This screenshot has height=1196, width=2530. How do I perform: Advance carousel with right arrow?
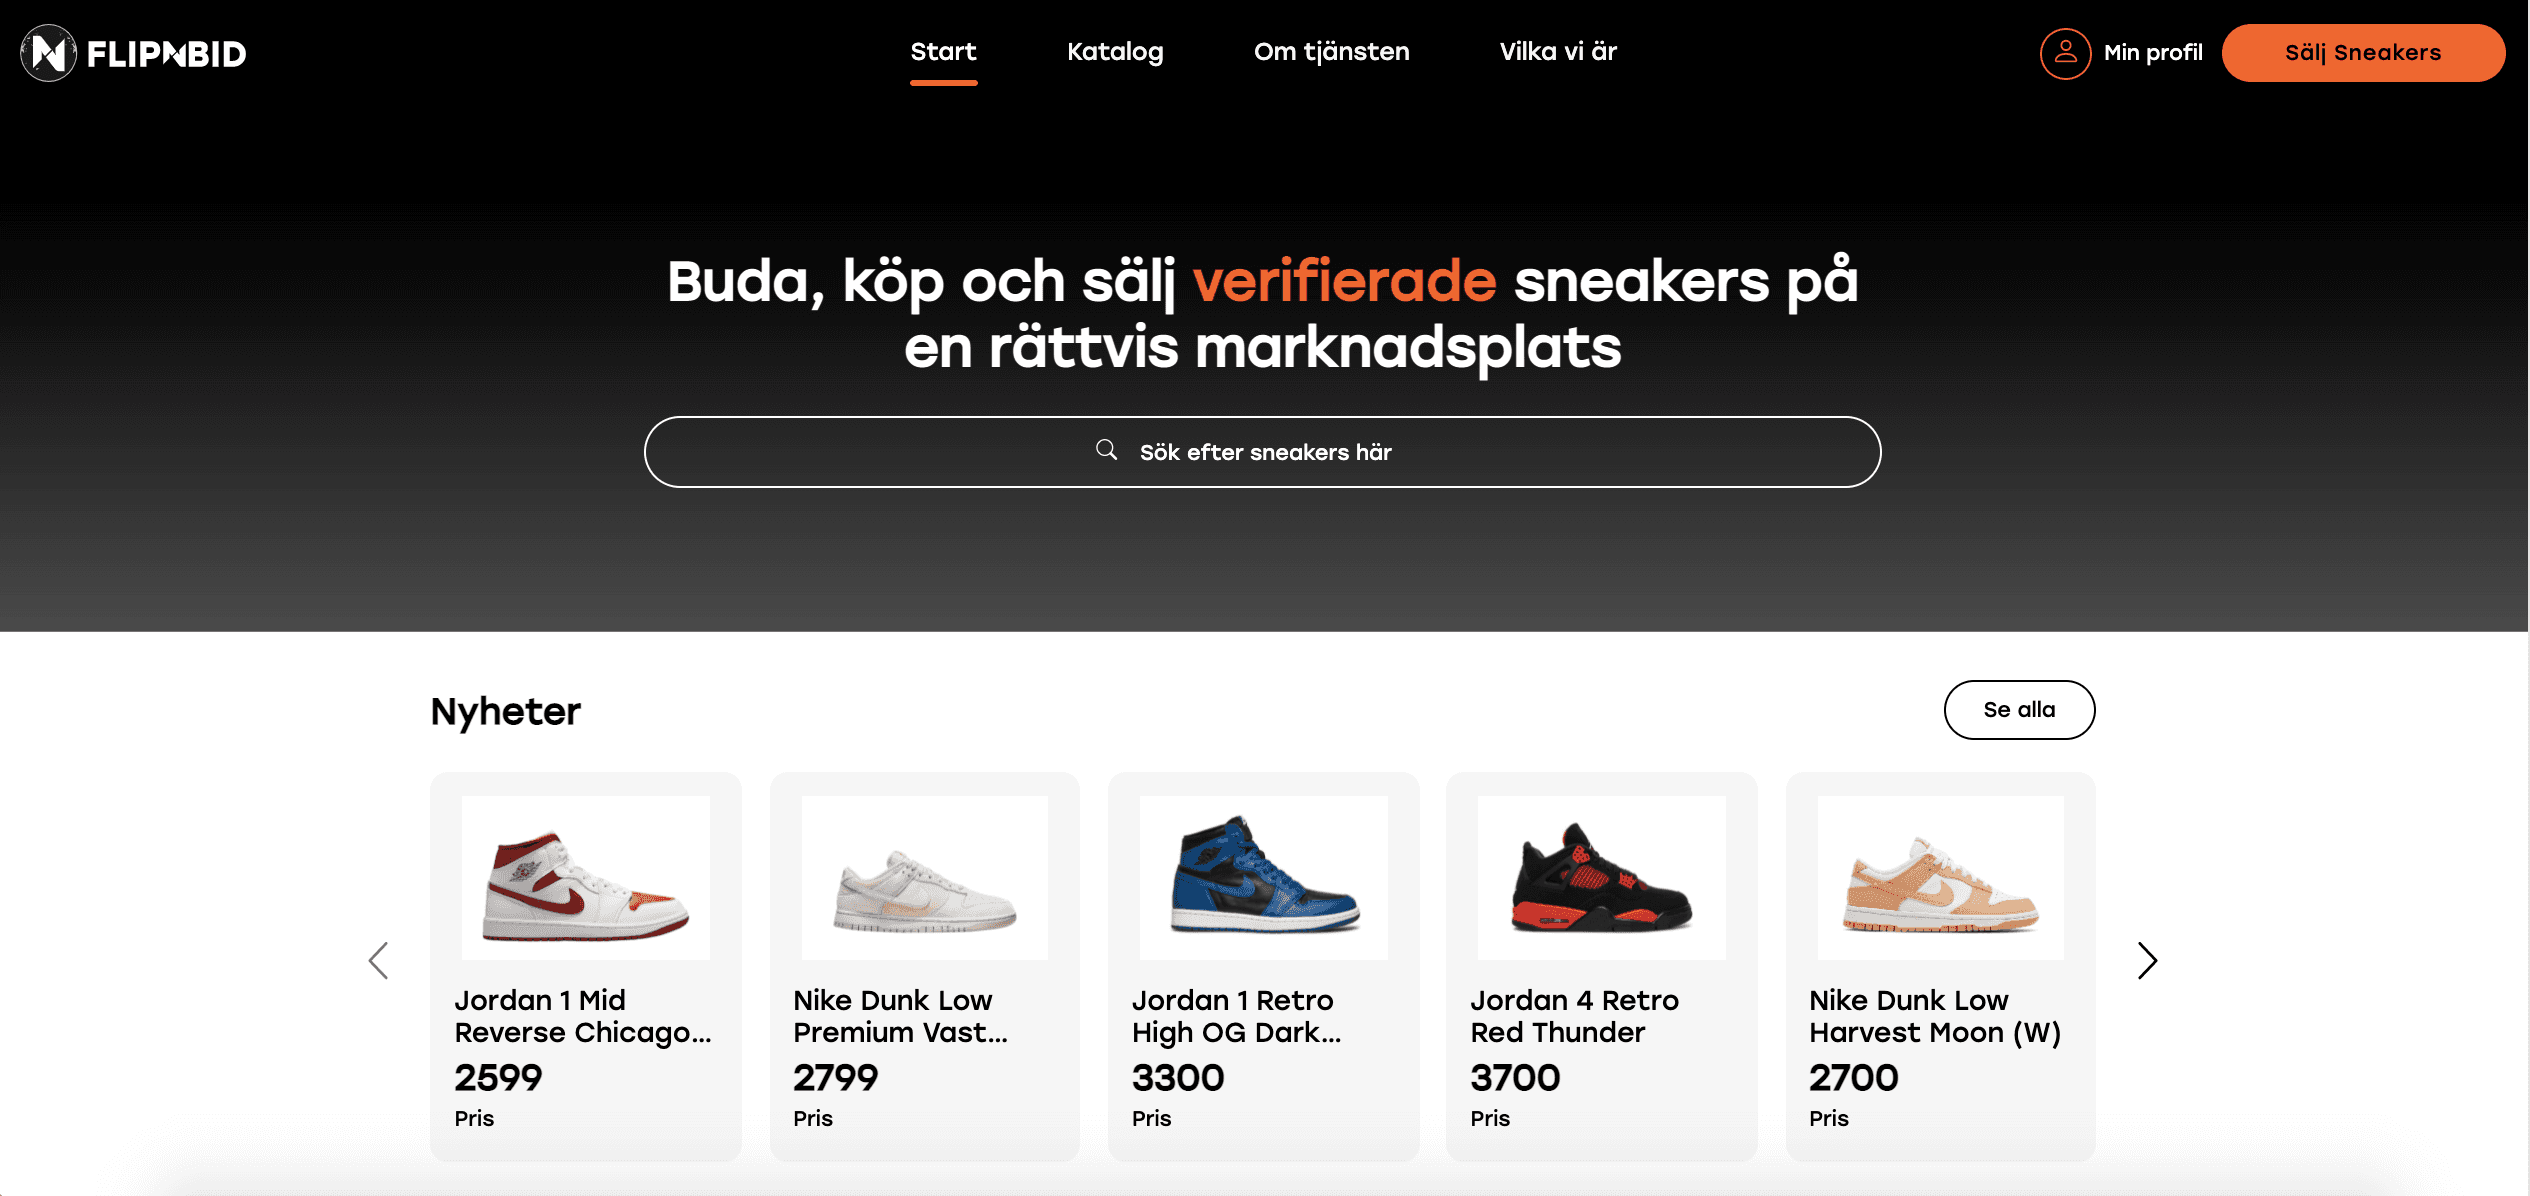coord(2147,961)
